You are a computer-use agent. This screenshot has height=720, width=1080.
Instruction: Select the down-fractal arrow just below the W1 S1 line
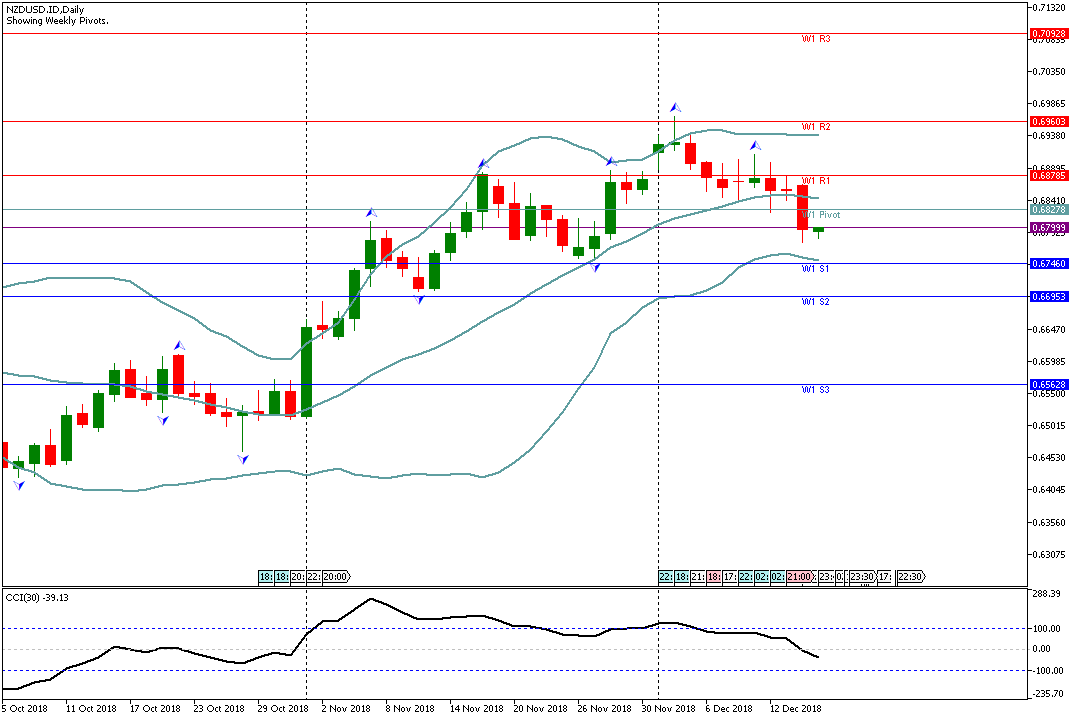[594, 267]
